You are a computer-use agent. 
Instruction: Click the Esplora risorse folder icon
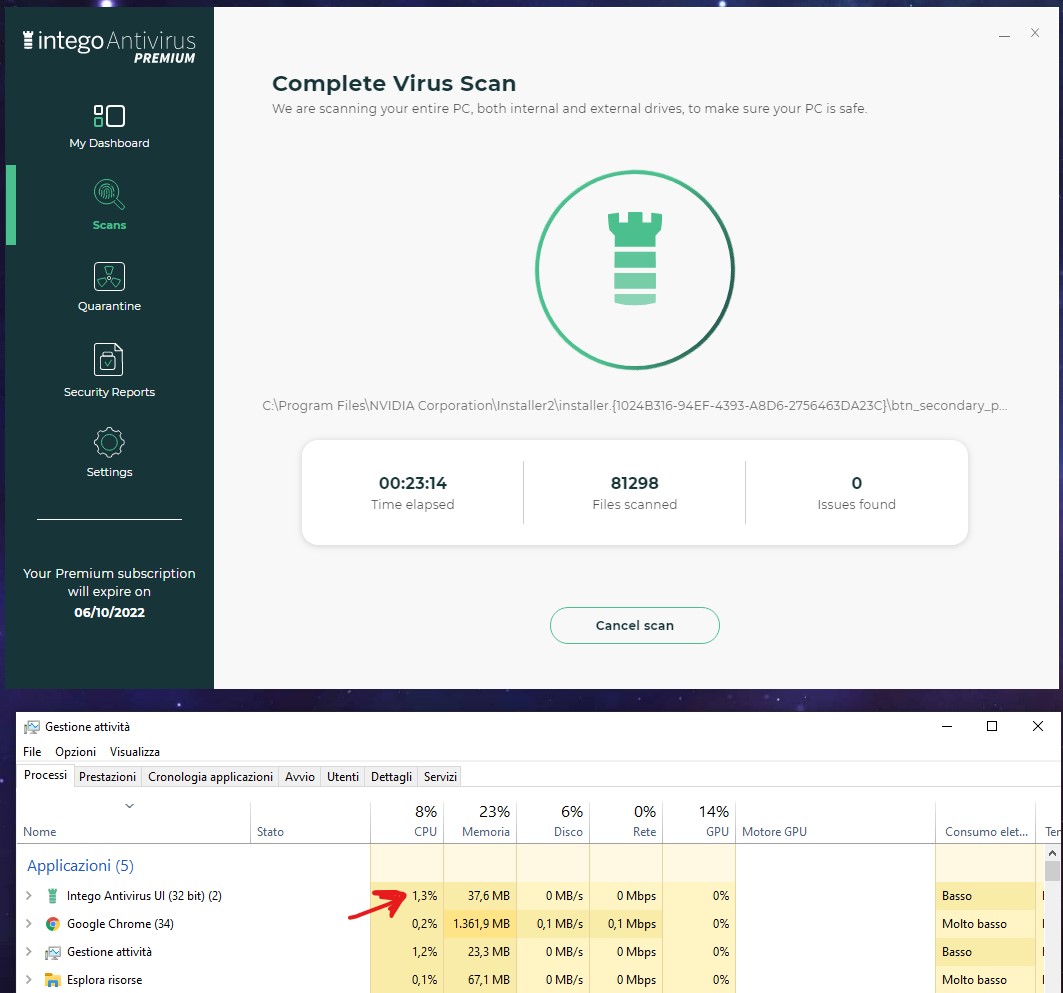[x=53, y=980]
